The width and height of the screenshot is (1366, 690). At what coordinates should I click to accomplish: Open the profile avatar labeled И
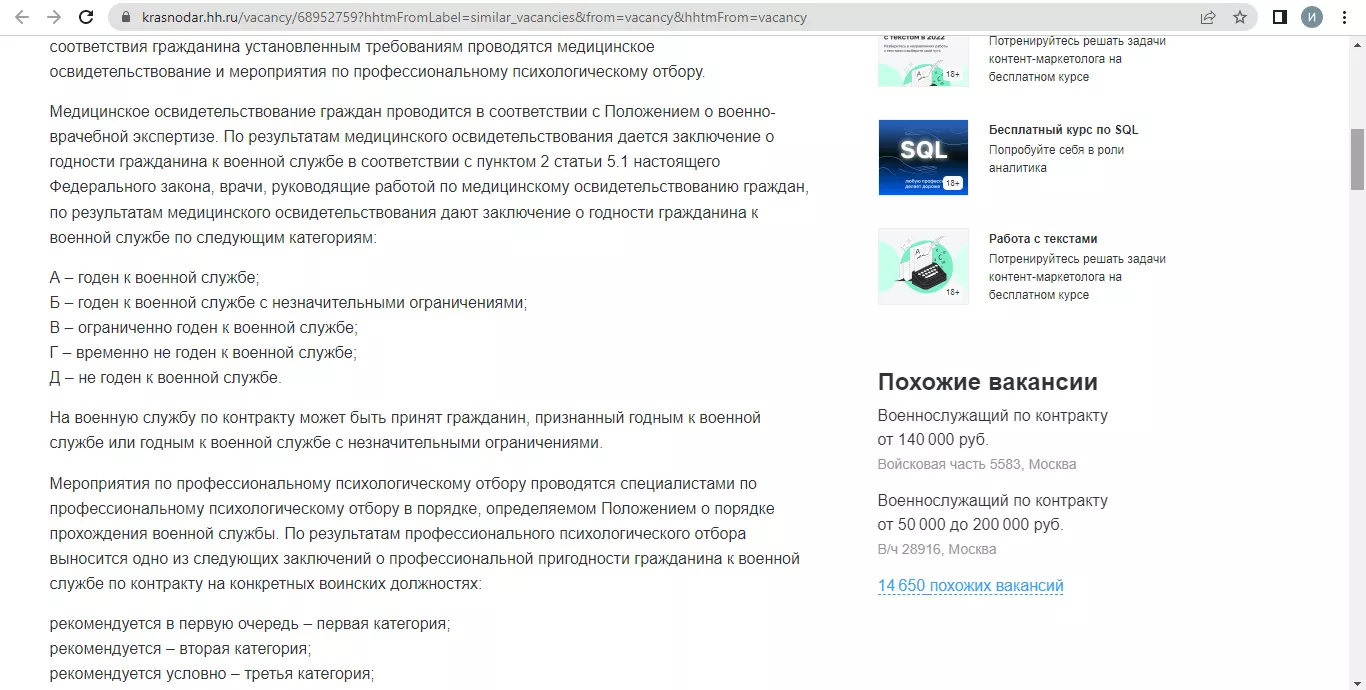(1311, 17)
